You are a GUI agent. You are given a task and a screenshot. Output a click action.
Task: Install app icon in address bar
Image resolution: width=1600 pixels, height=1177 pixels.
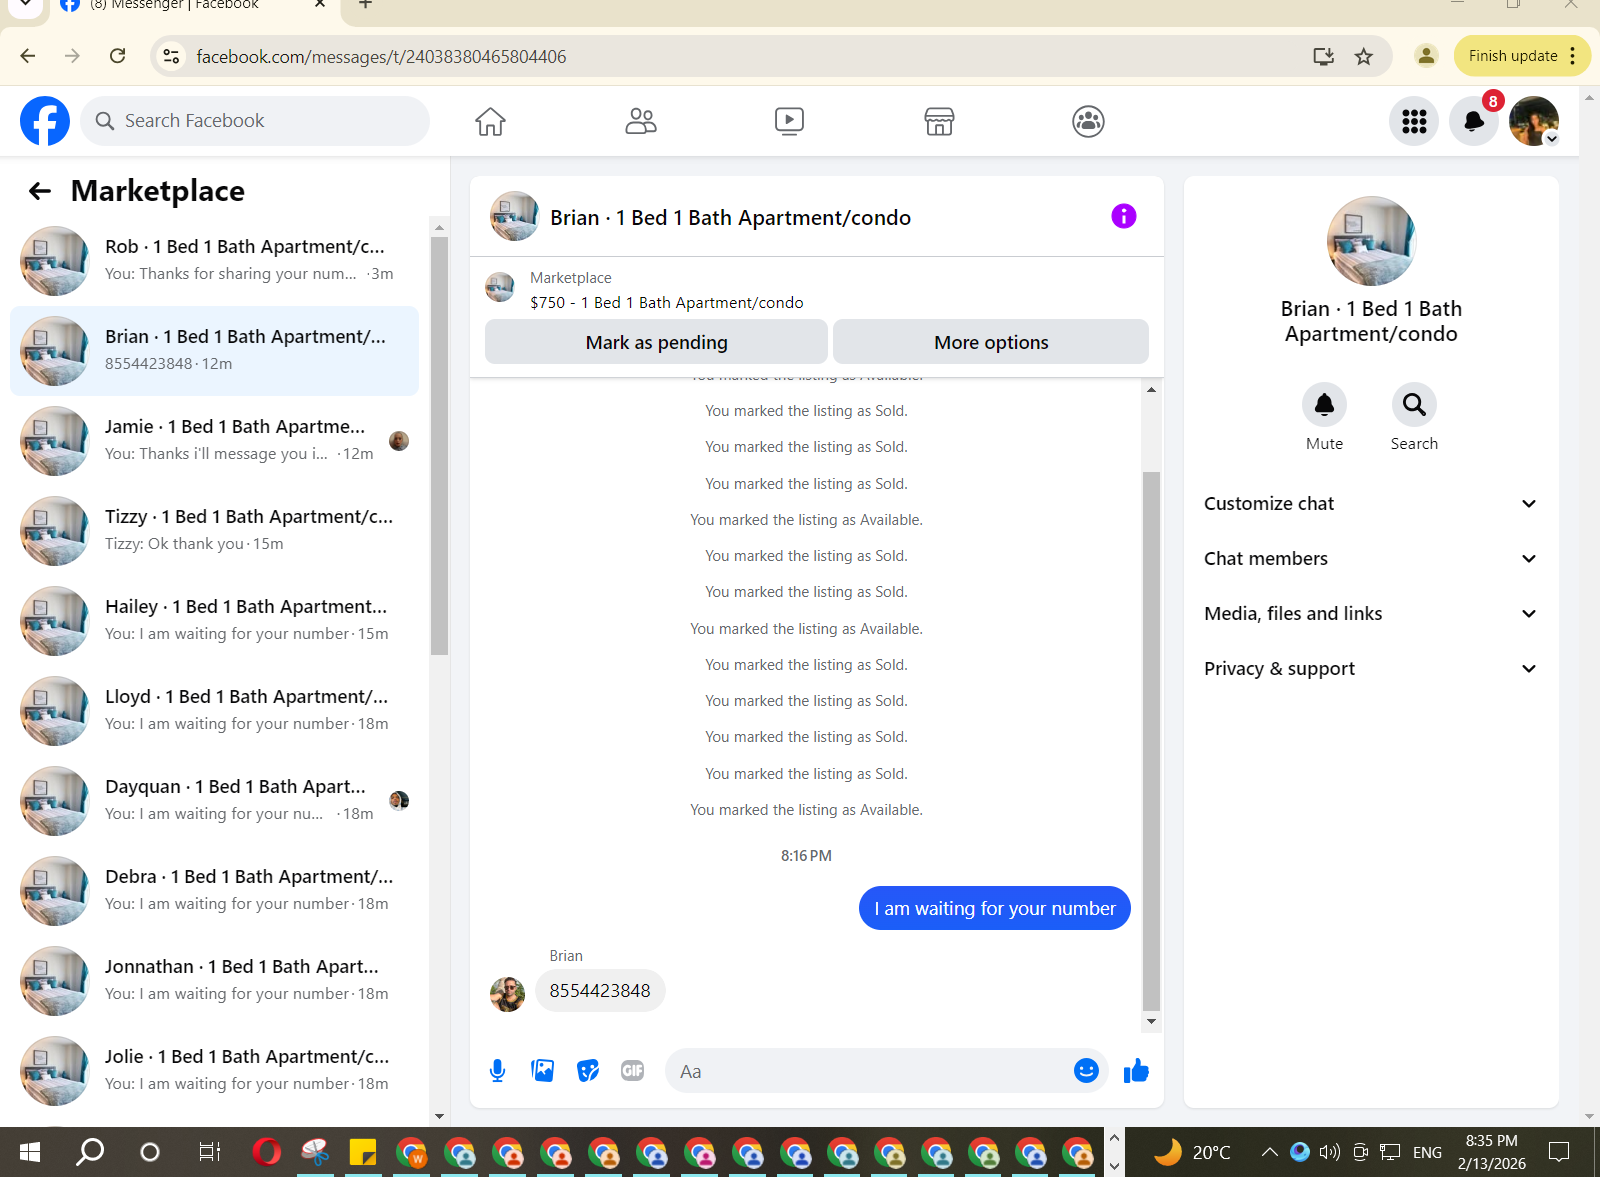click(1323, 56)
